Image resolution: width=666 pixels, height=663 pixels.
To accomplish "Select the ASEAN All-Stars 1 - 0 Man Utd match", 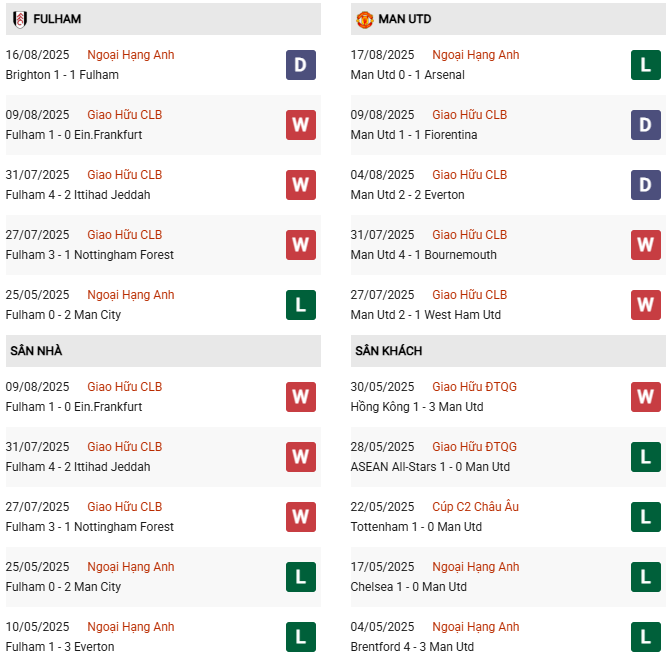I will pos(430,467).
